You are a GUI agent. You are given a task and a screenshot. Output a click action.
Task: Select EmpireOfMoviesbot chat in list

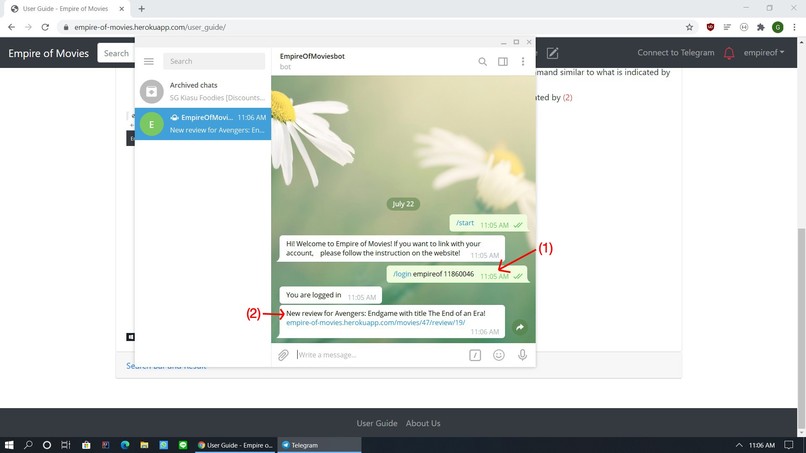[x=203, y=123]
